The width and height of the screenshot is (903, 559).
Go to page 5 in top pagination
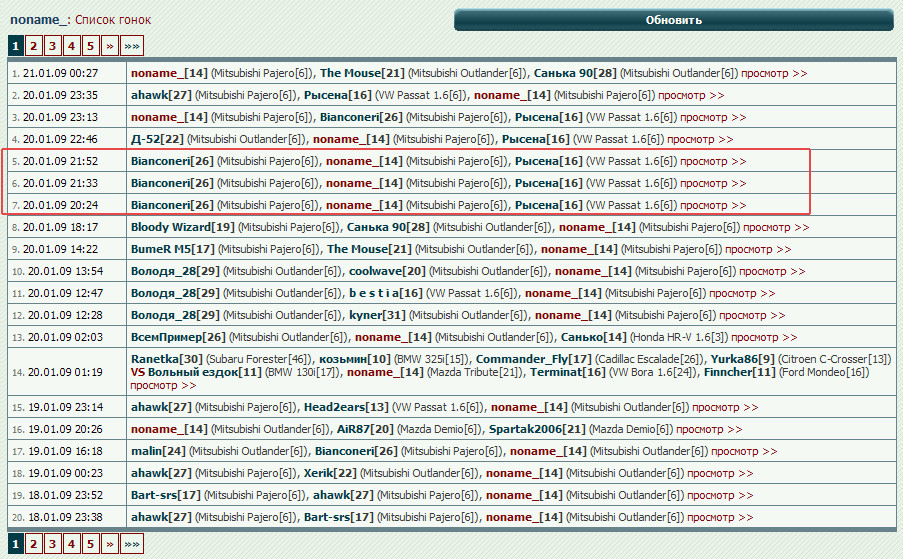(x=90, y=46)
